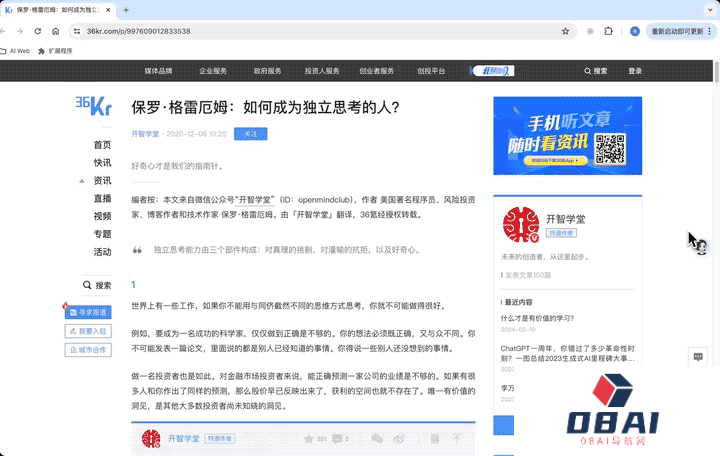Click the 登录 login link
Image resolution: width=720 pixels, height=456 pixels.
click(x=635, y=71)
